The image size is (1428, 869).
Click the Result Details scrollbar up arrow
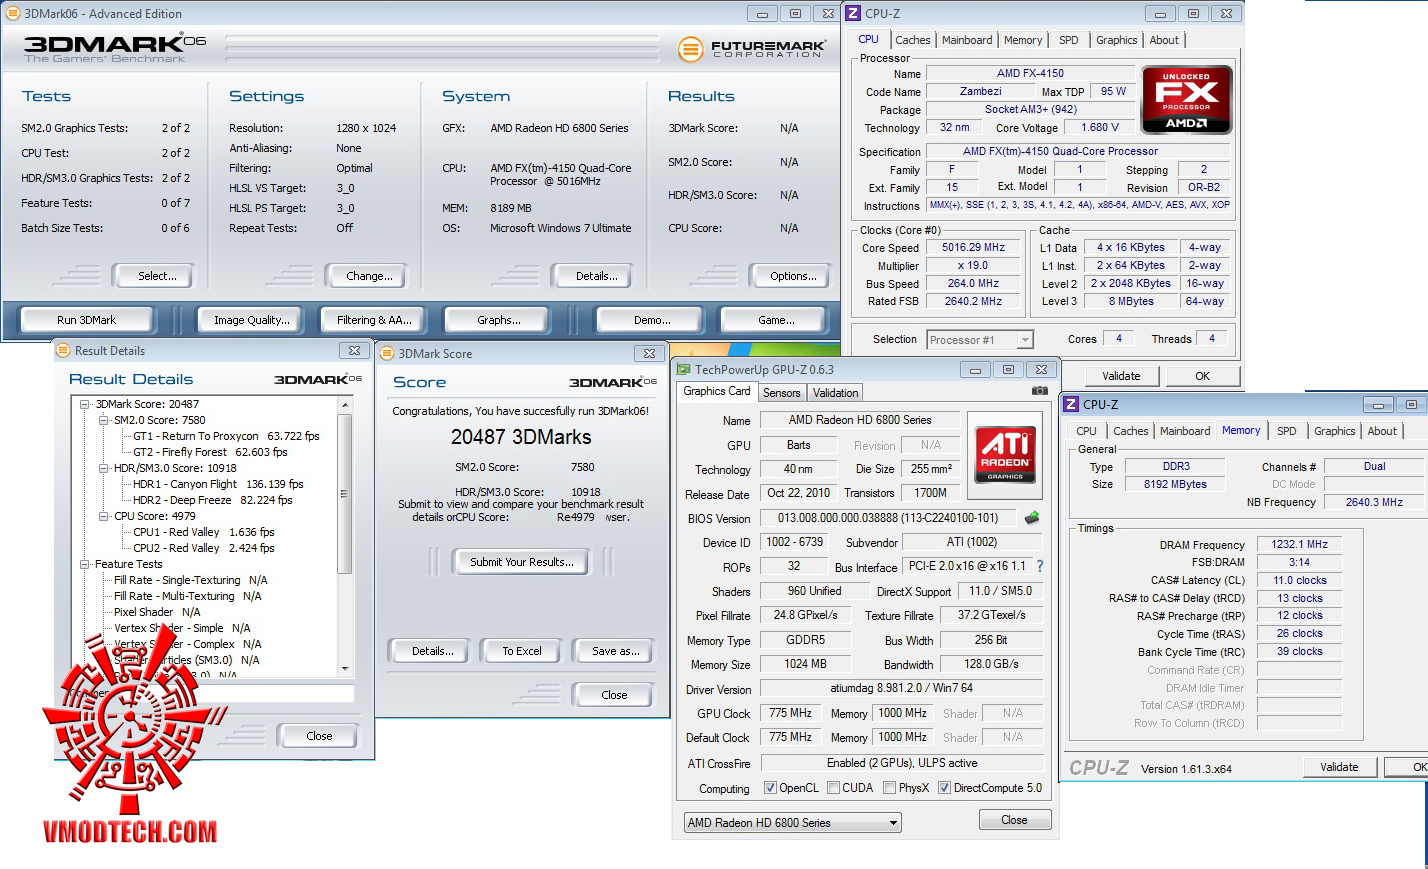[x=345, y=405]
